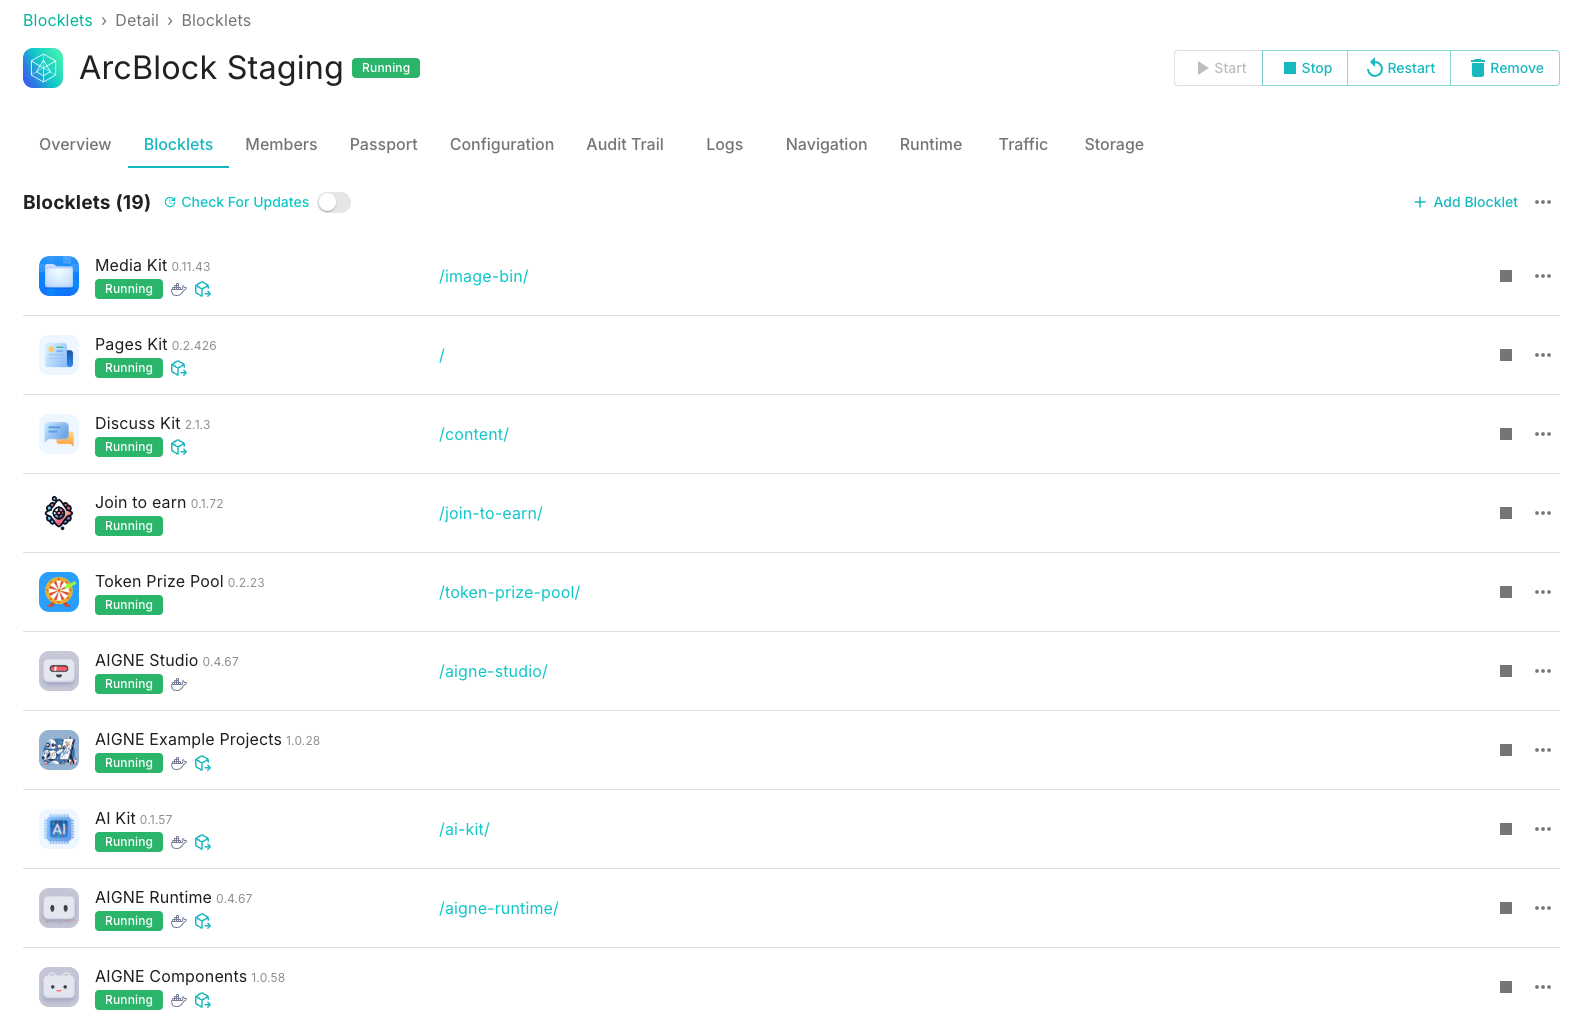Toggle the Check For Updates switch
The image size is (1579, 1024).
tap(334, 202)
